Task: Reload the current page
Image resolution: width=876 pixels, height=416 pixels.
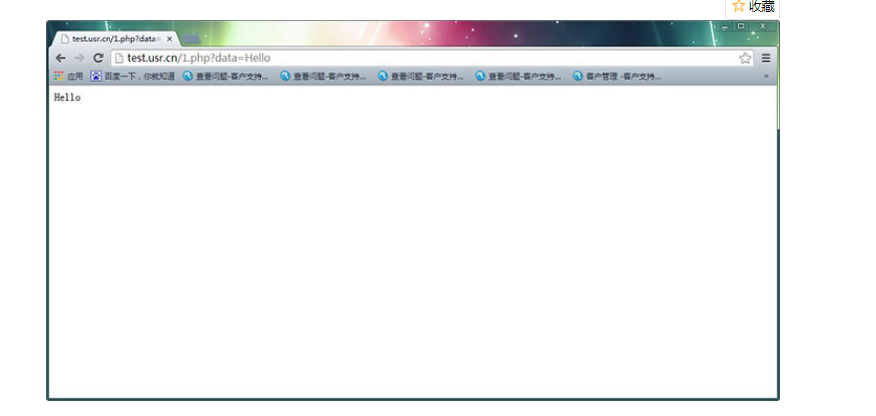Action: click(98, 58)
